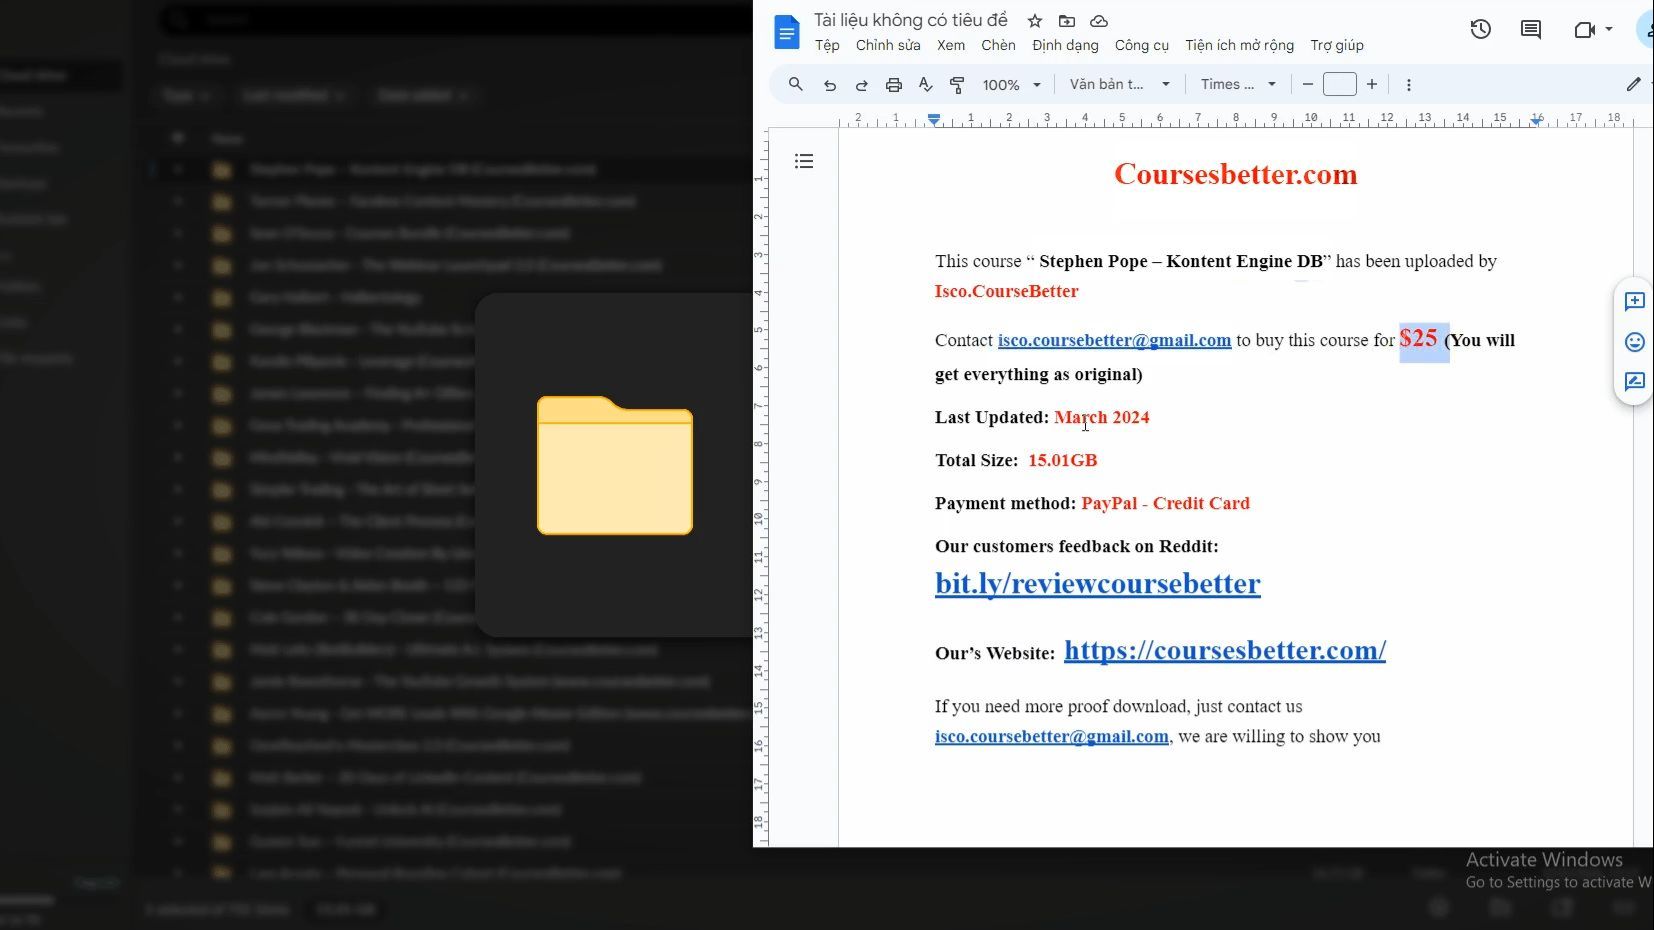The image size is (1654, 930).
Task: Open version history clock icon
Action: click(x=1481, y=30)
